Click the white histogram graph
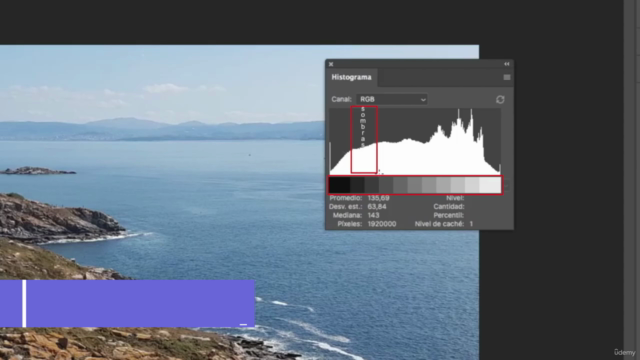 coord(415,141)
